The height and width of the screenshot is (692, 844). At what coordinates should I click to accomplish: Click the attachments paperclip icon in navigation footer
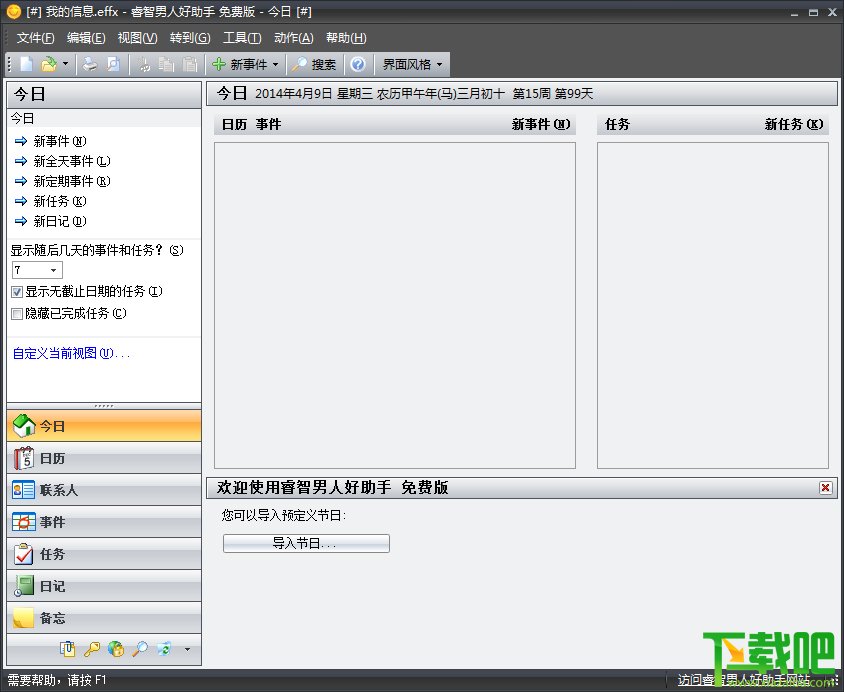point(68,649)
